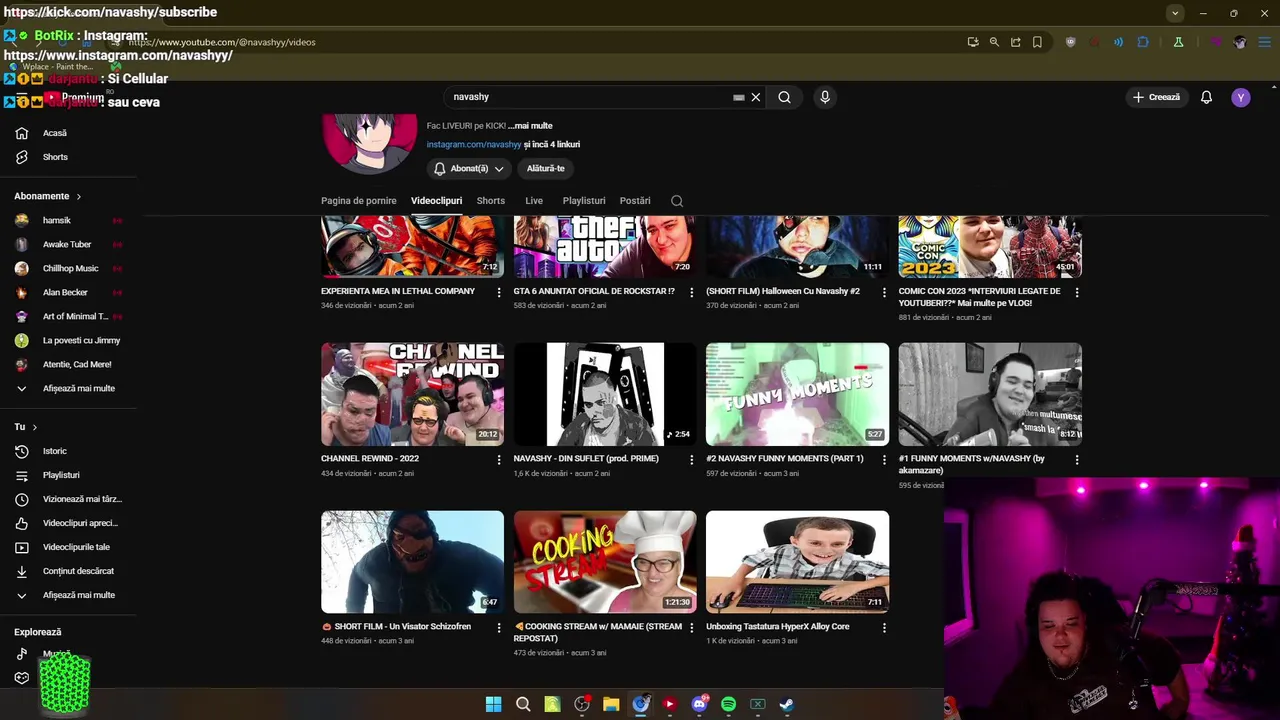This screenshot has height=720, width=1280.
Task: Clear the 'navashy' search text with X
Action: point(756,97)
